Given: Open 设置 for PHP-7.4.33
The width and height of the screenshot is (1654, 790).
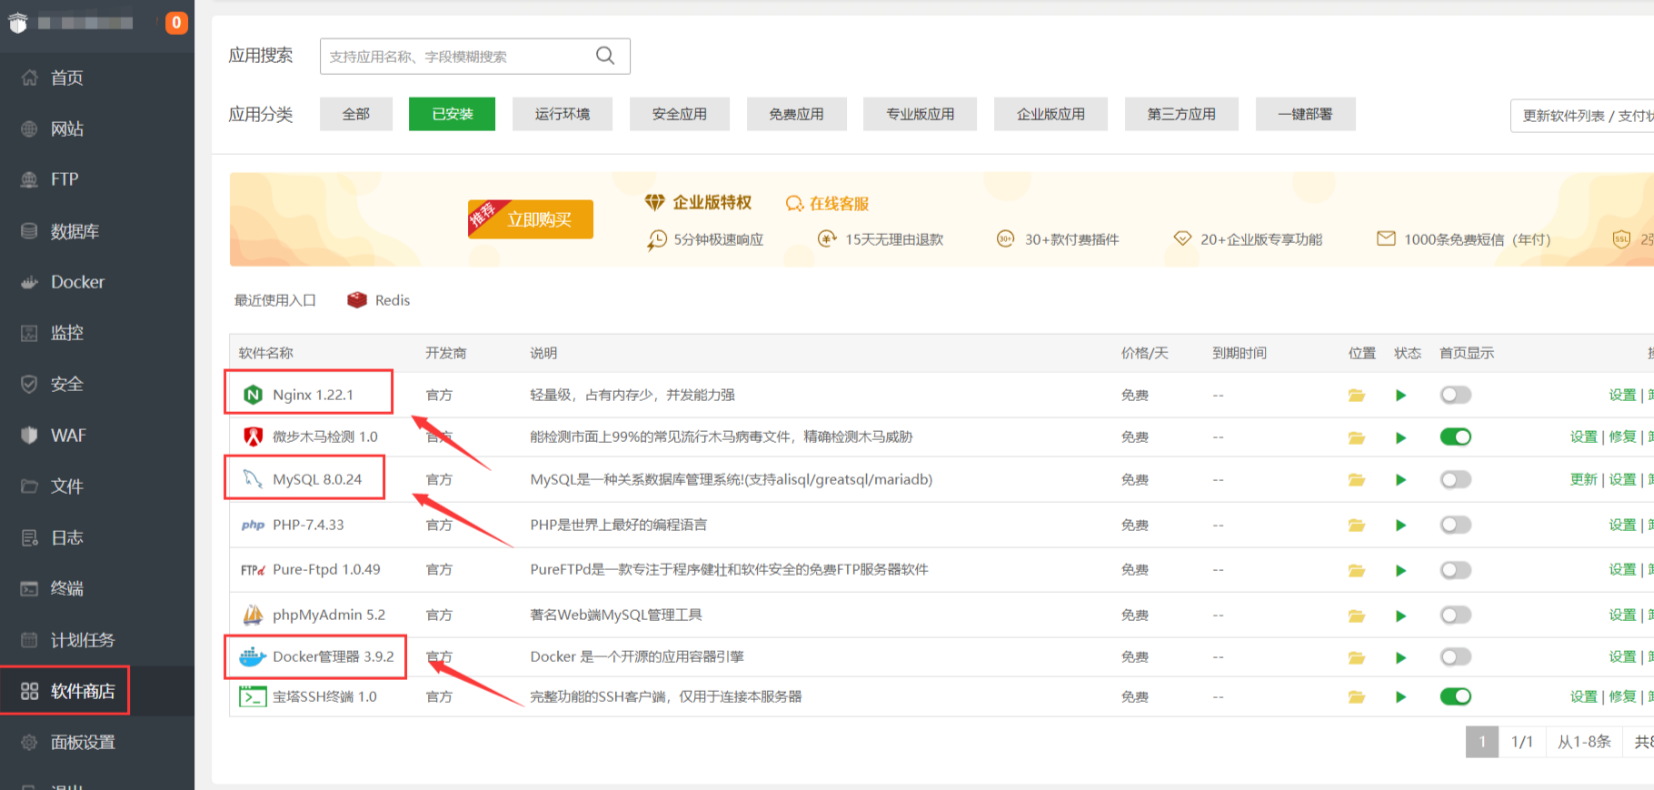Looking at the screenshot, I should (x=1622, y=525).
